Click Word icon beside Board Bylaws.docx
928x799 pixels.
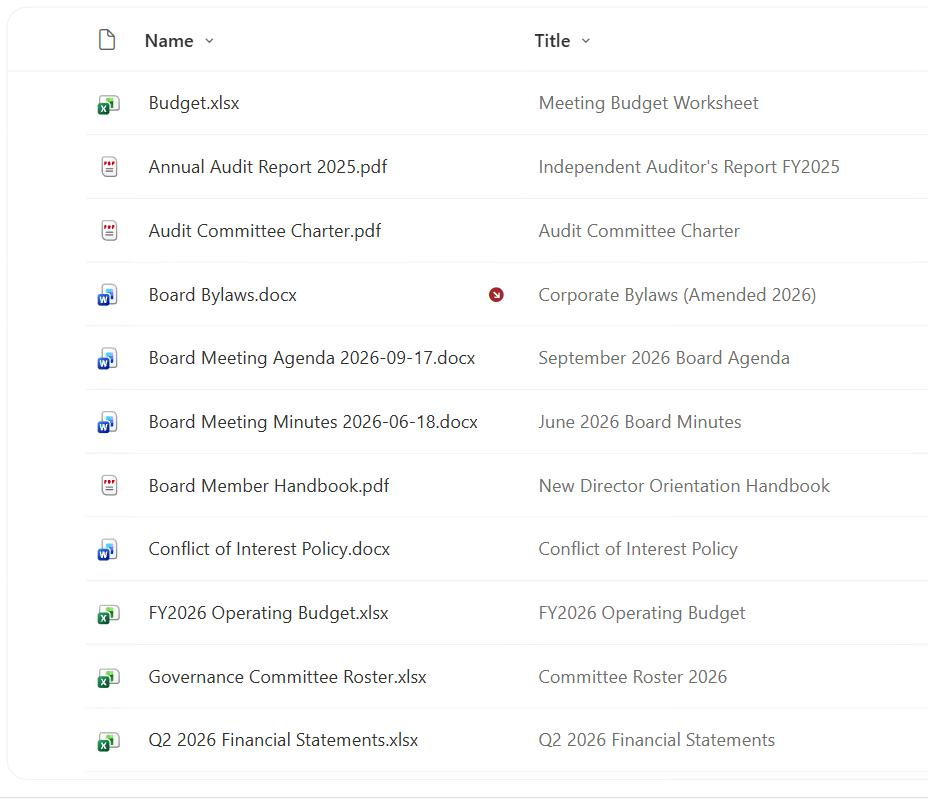tap(108, 295)
